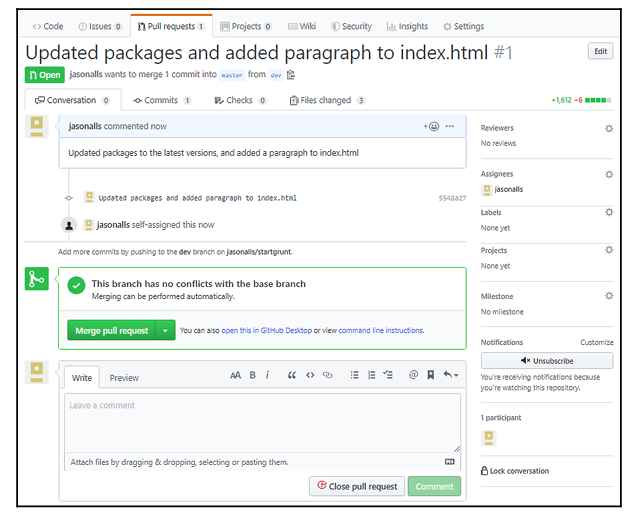Click the diff stat bar showing additions

tap(598, 100)
